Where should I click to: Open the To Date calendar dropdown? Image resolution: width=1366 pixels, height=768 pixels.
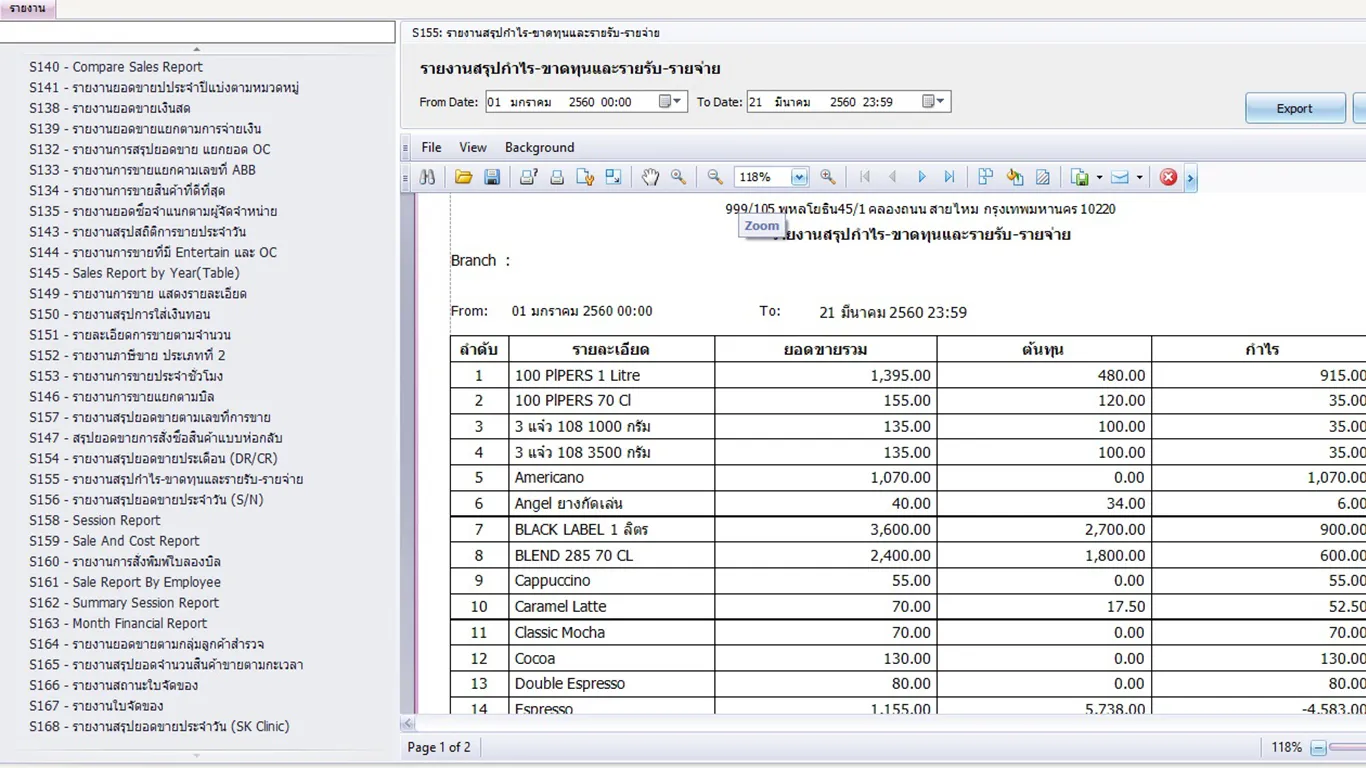pyautogui.click(x=934, y=102)
